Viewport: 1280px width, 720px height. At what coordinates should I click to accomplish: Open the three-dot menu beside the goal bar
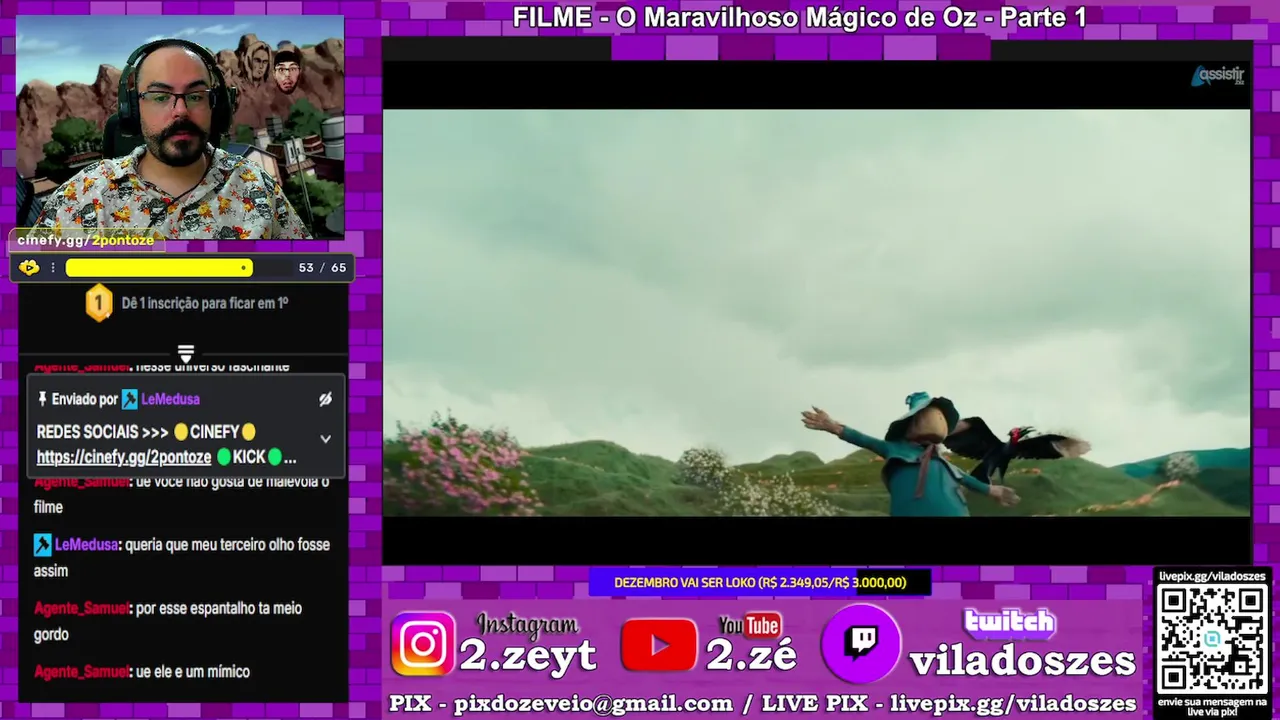tap(53, 268)
